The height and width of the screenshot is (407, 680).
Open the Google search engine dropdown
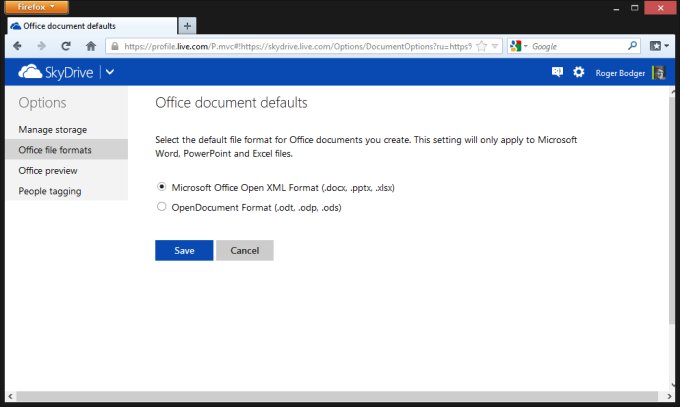click(x=519, y=46)
